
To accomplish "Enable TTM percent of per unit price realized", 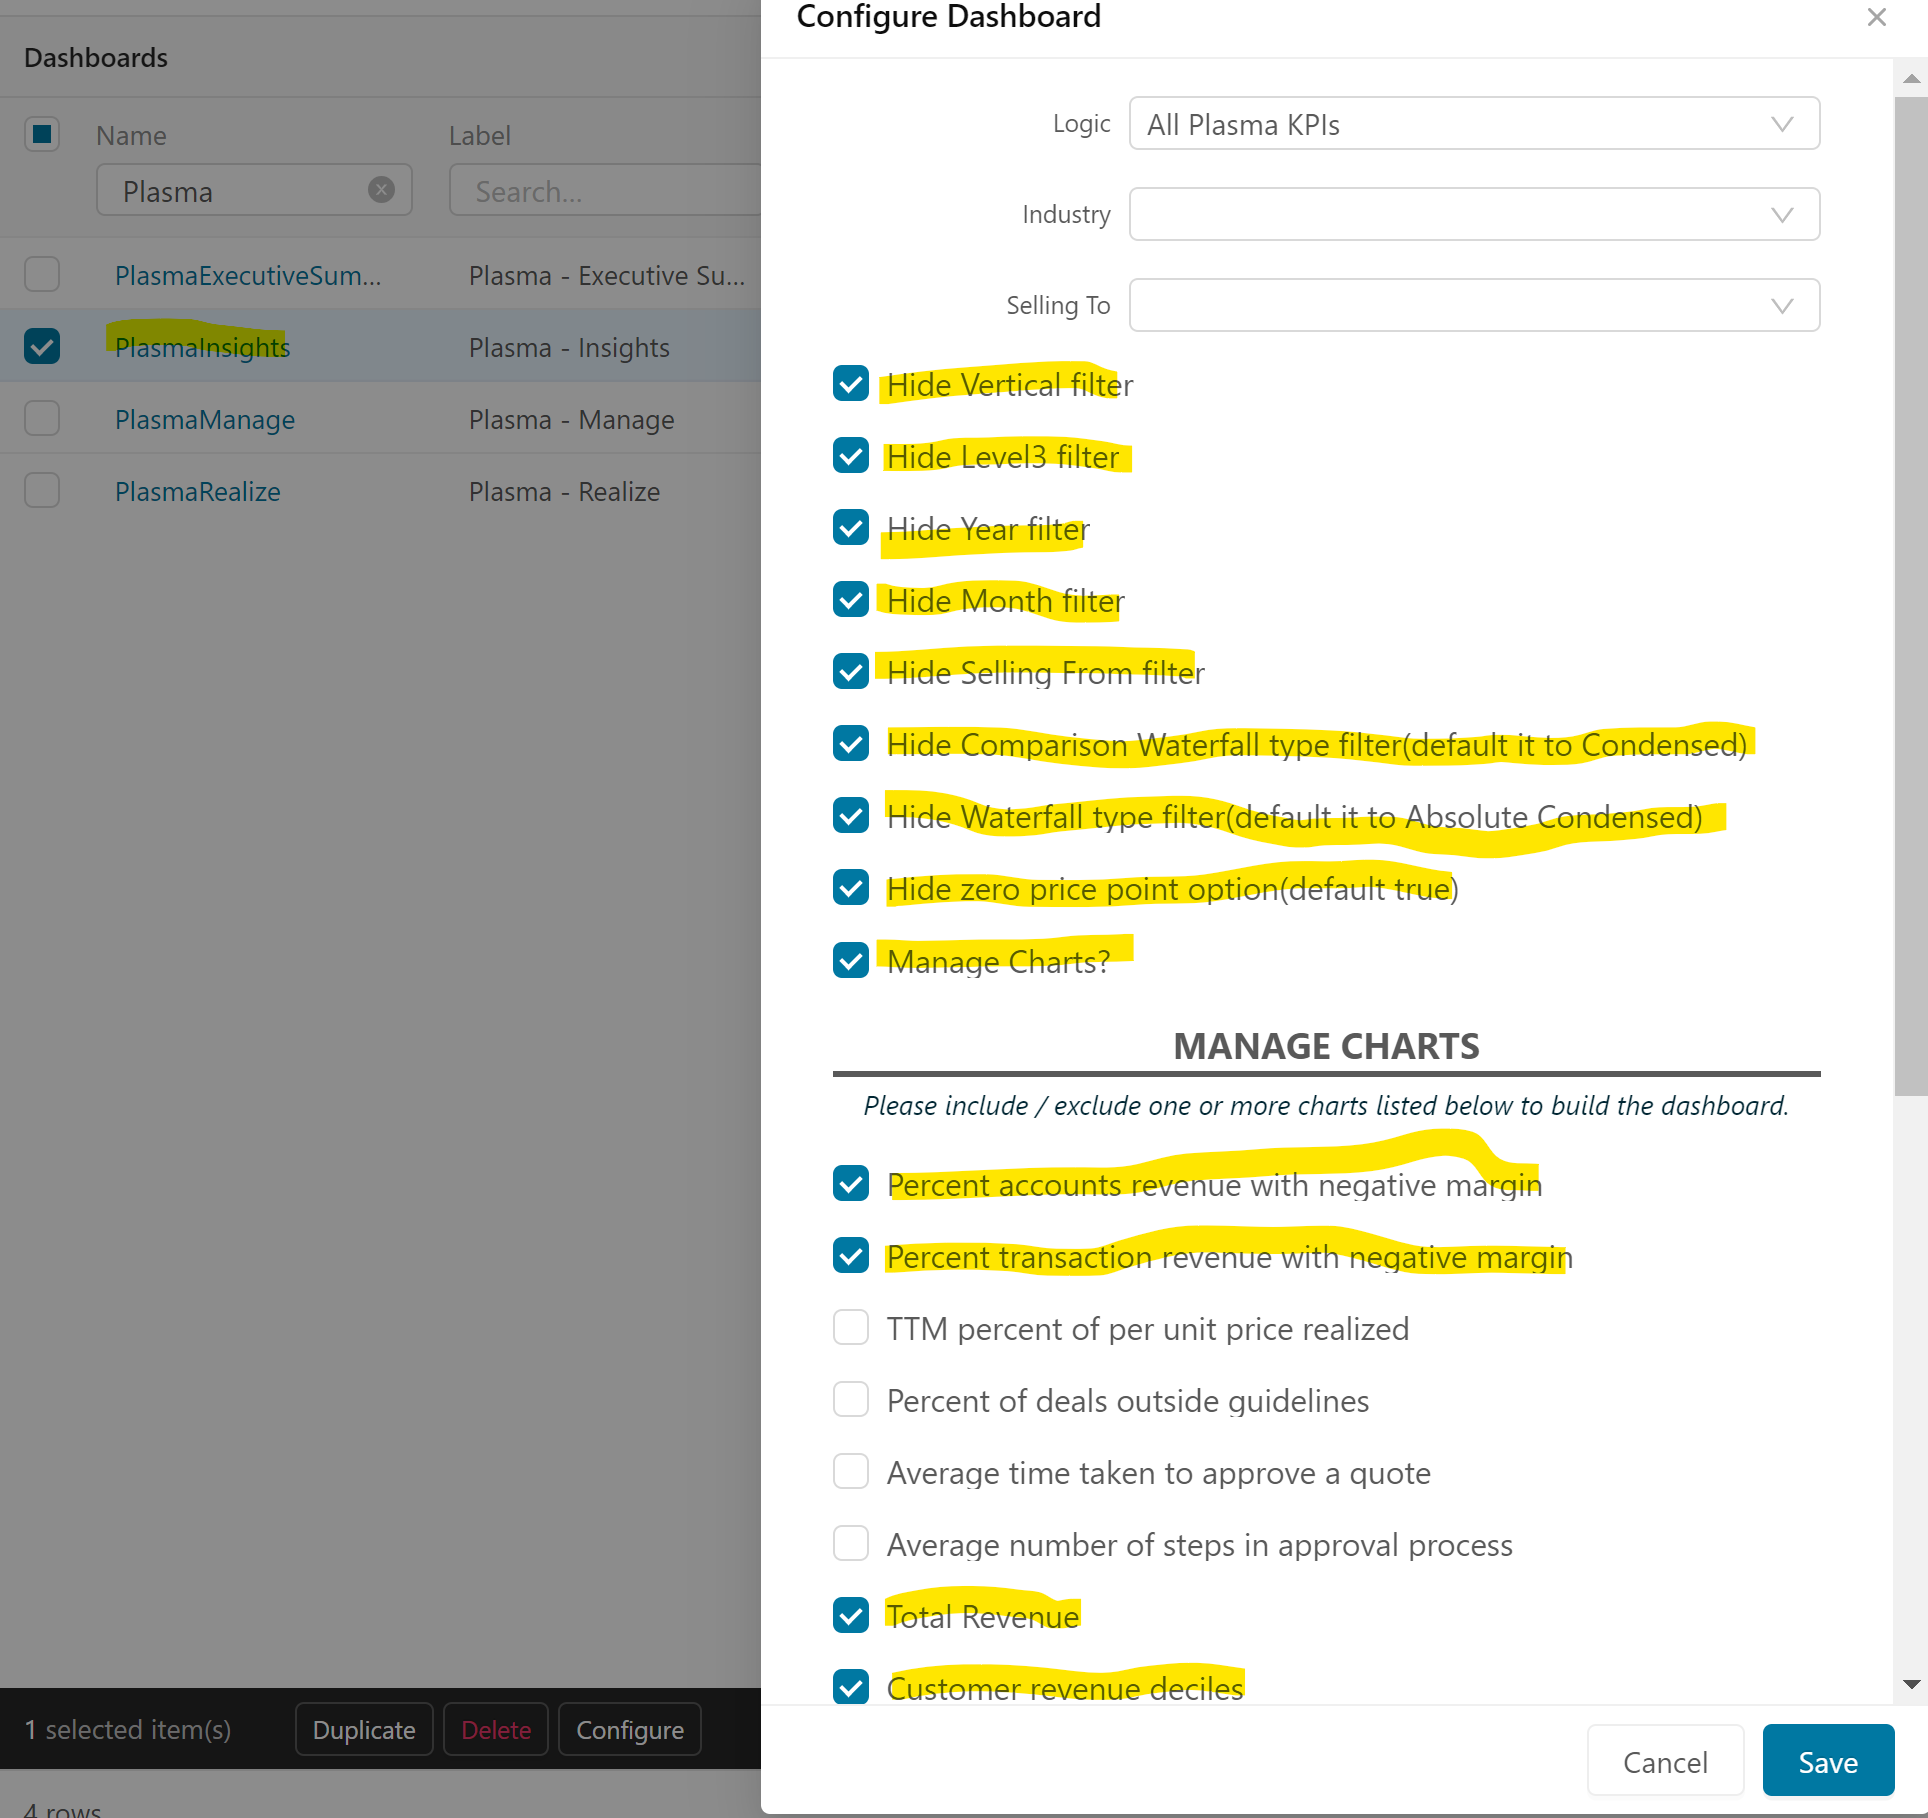I will click(851, 1328).
